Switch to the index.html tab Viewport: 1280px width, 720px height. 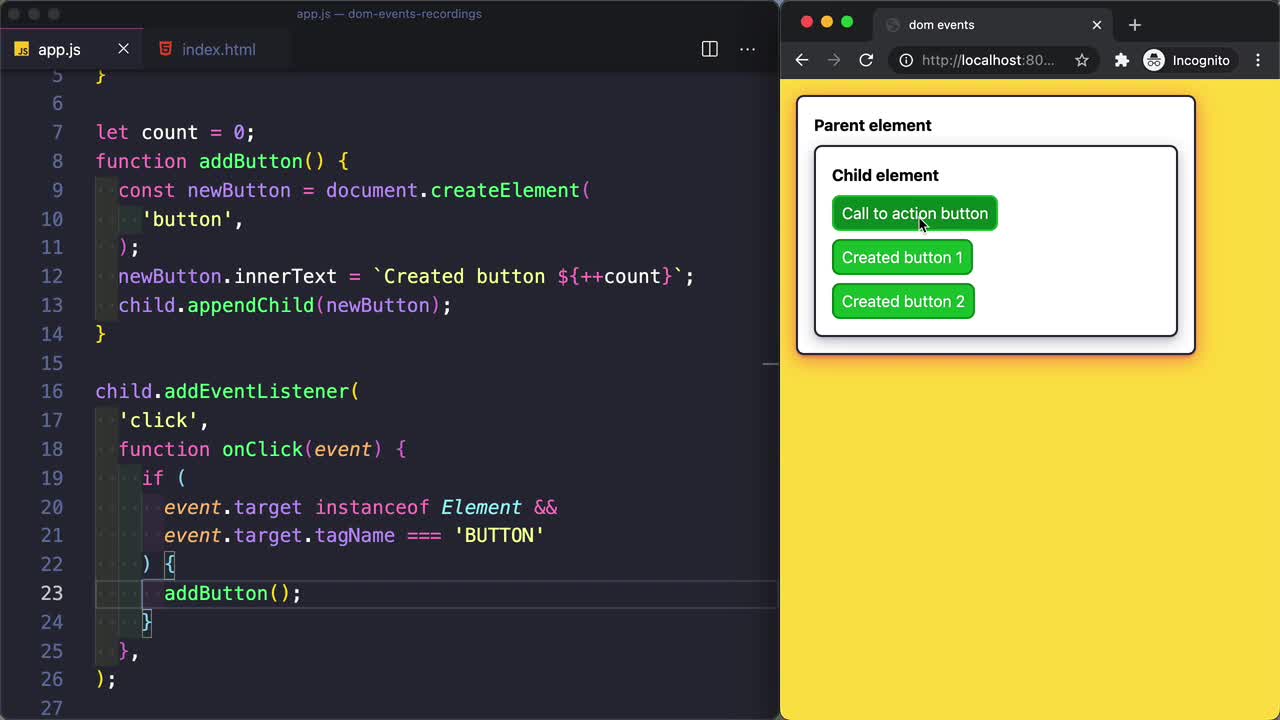click(218, 49)
